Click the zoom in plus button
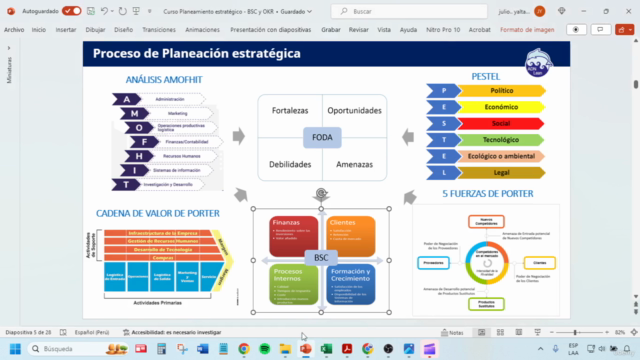 tap(607, 333)
